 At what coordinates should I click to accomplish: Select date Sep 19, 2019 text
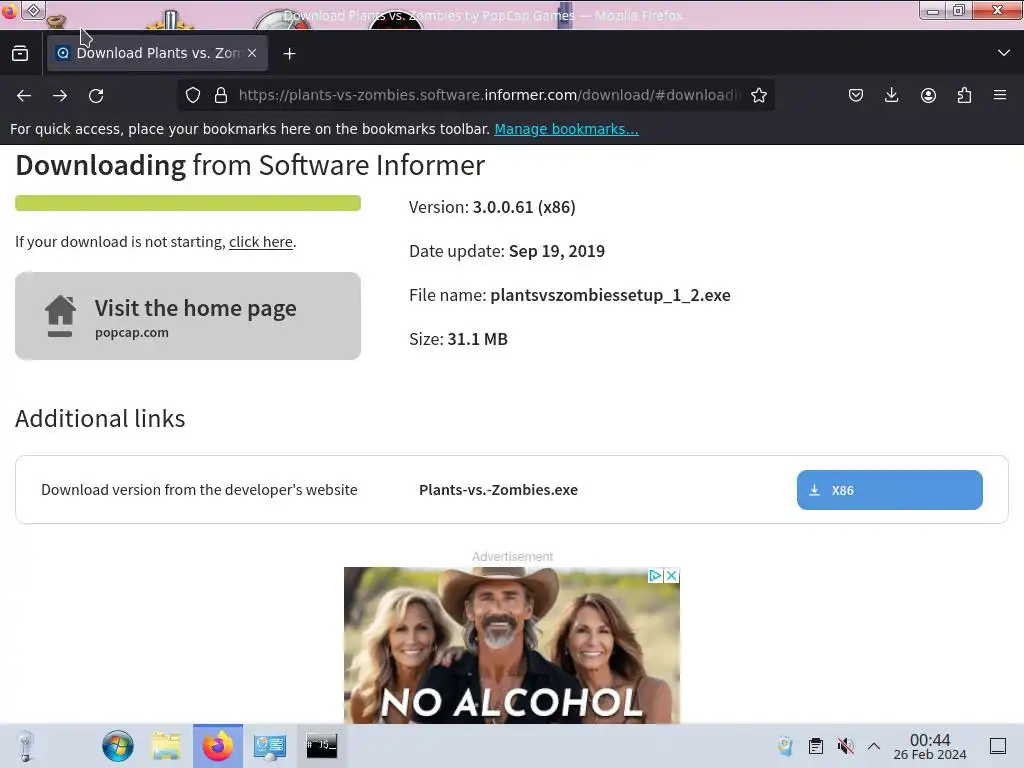(x=556, y=251)
